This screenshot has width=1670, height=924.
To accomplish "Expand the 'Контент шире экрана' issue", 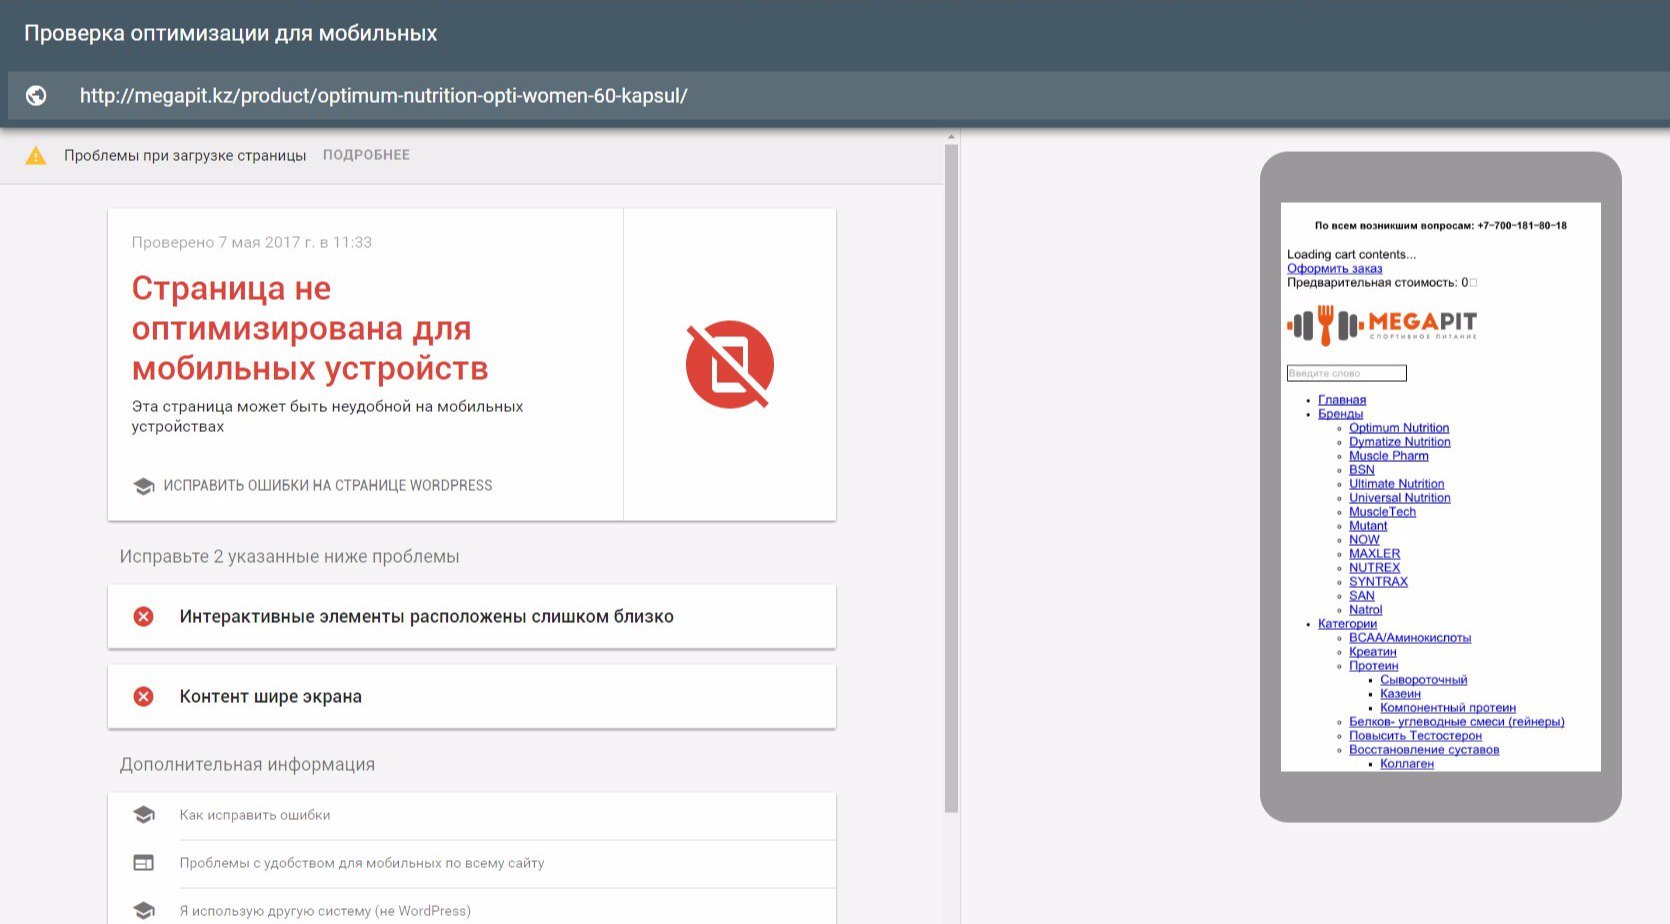I will coord(271,697).
